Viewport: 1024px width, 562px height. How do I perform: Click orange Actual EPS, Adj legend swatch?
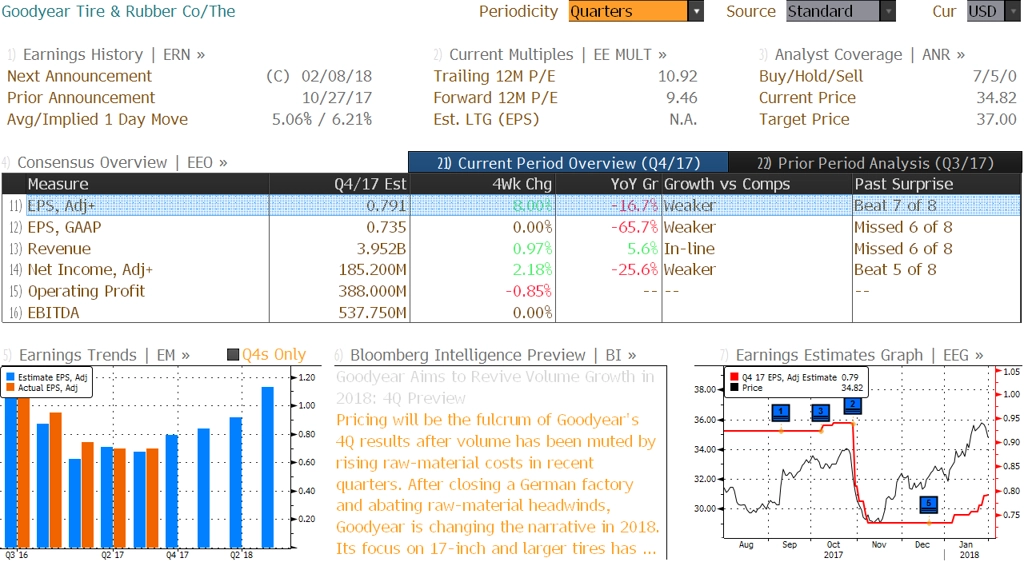(10, 388)
